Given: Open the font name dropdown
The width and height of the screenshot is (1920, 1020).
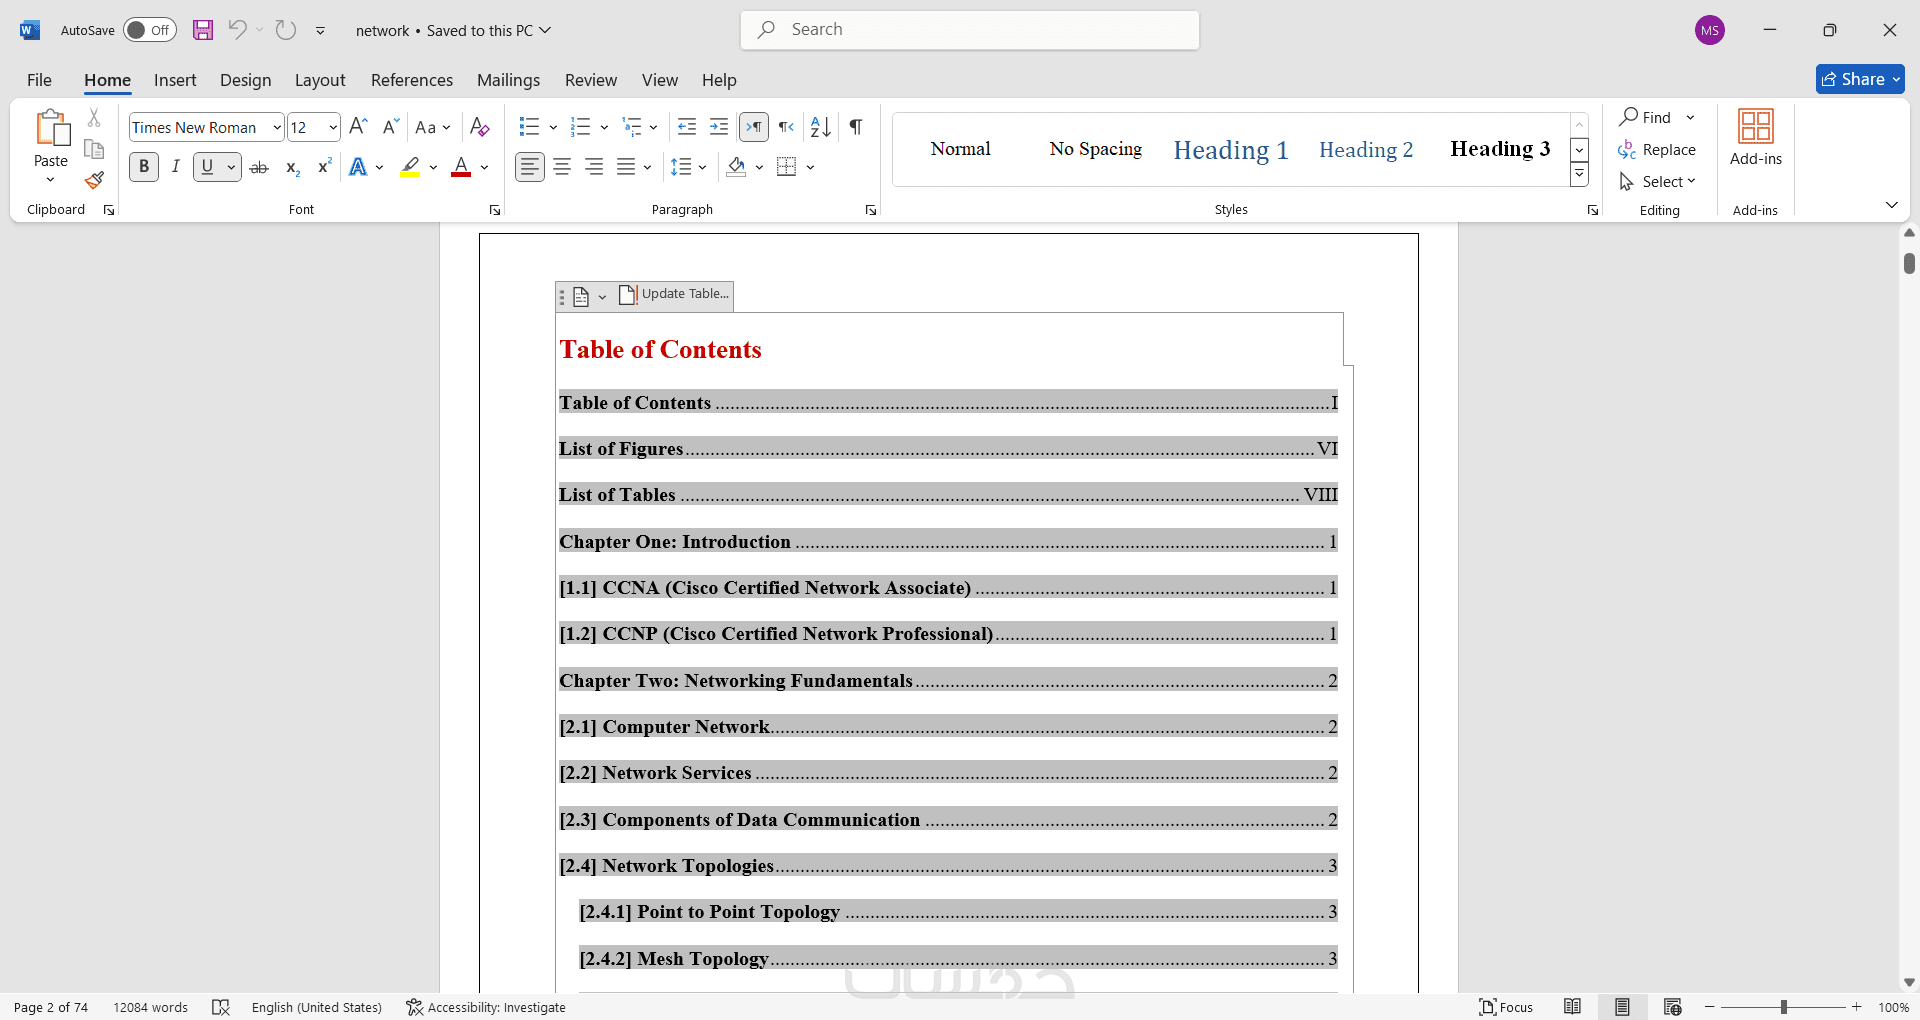Looking at the screenshot, I should [x=277, y=127].
